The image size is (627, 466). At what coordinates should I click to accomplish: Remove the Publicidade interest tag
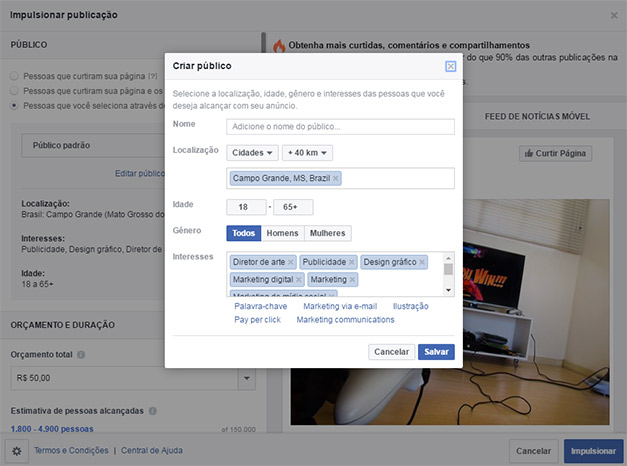click(351, 262)
